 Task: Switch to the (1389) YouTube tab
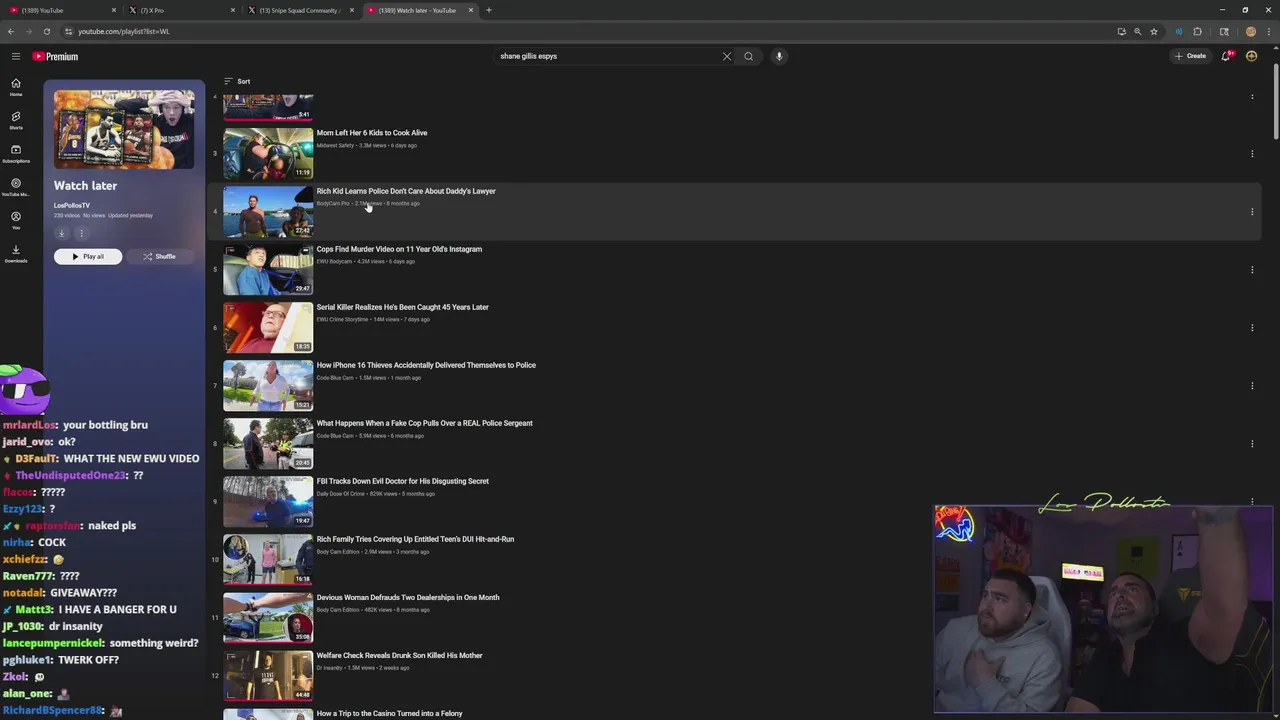(x=62, y=10)
